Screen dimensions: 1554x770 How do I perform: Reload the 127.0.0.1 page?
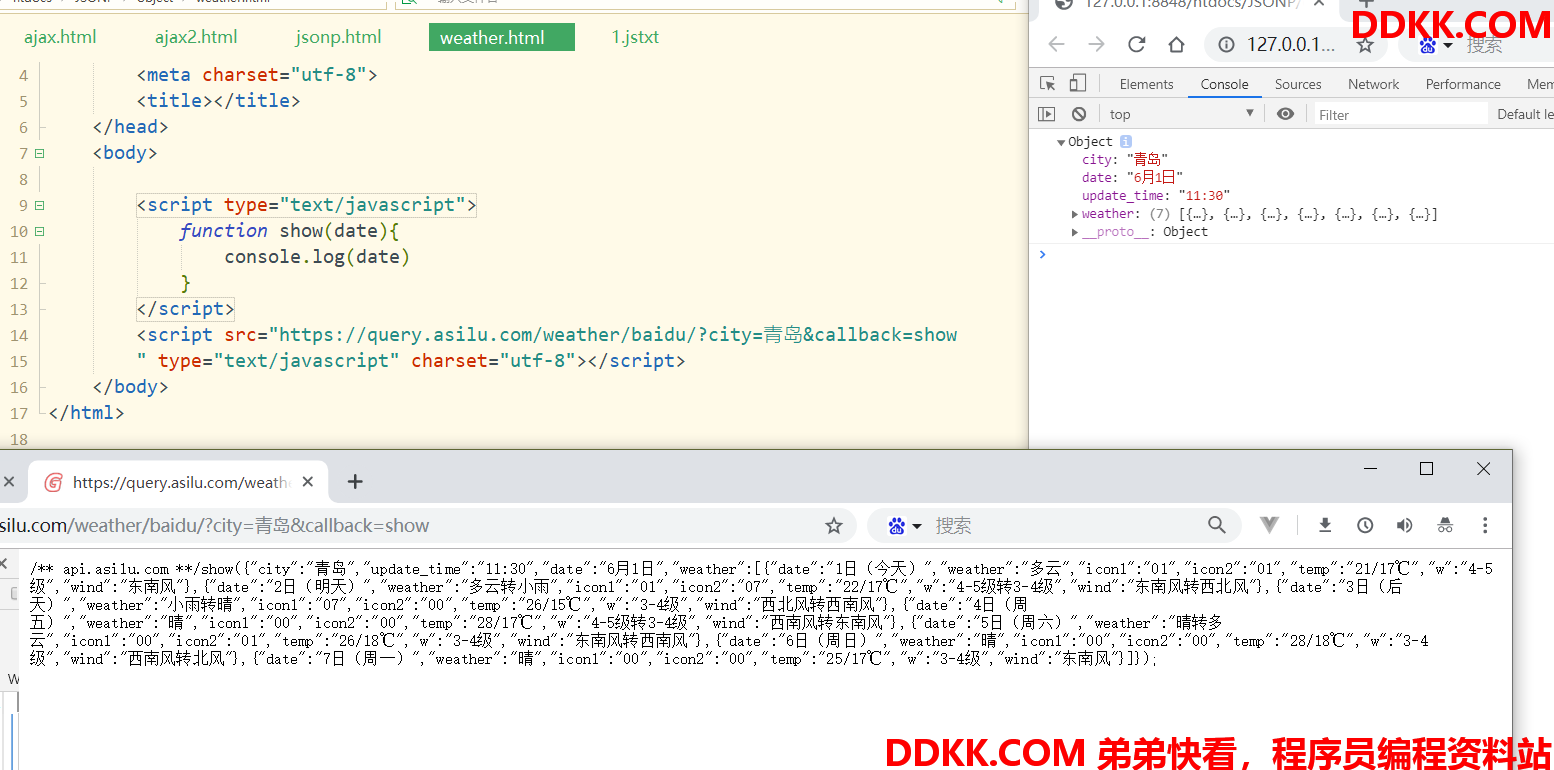click(x=1136, y=44)
